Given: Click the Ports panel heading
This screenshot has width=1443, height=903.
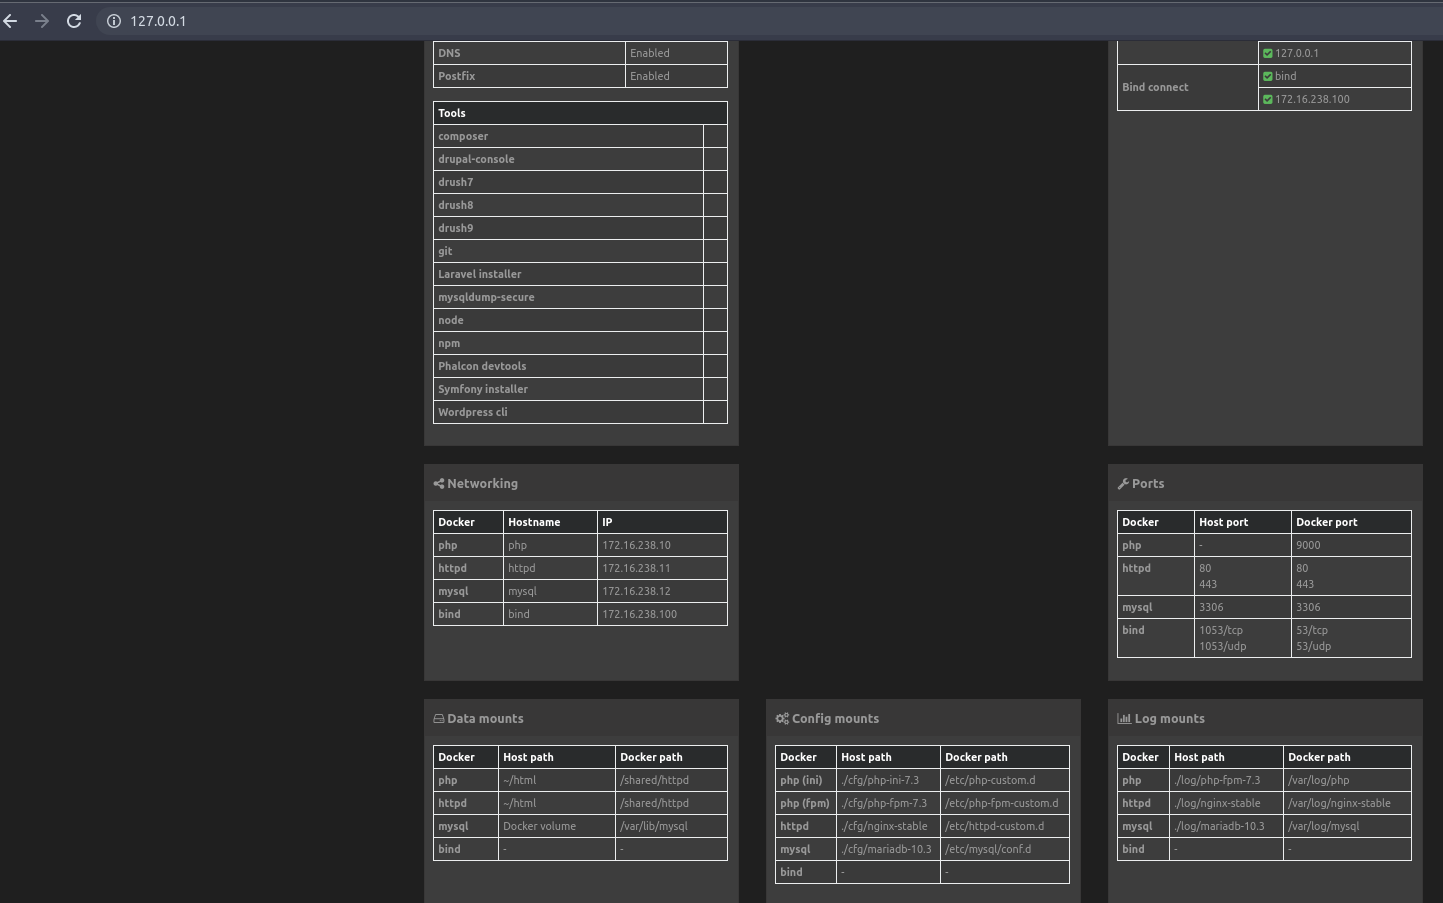Looking at the screenshot, I should click(1148, 484).
